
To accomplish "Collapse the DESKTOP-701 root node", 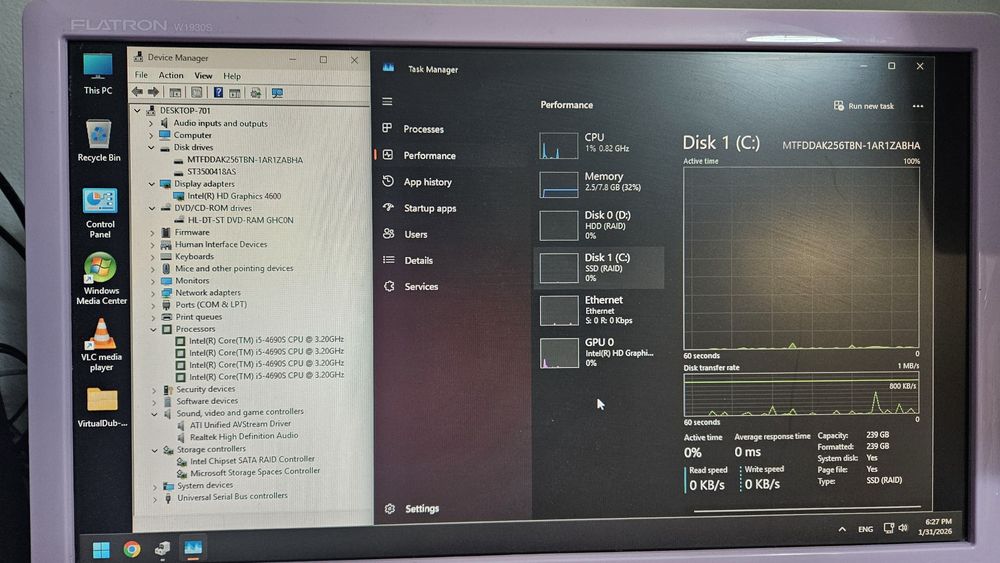I will 138,110.
